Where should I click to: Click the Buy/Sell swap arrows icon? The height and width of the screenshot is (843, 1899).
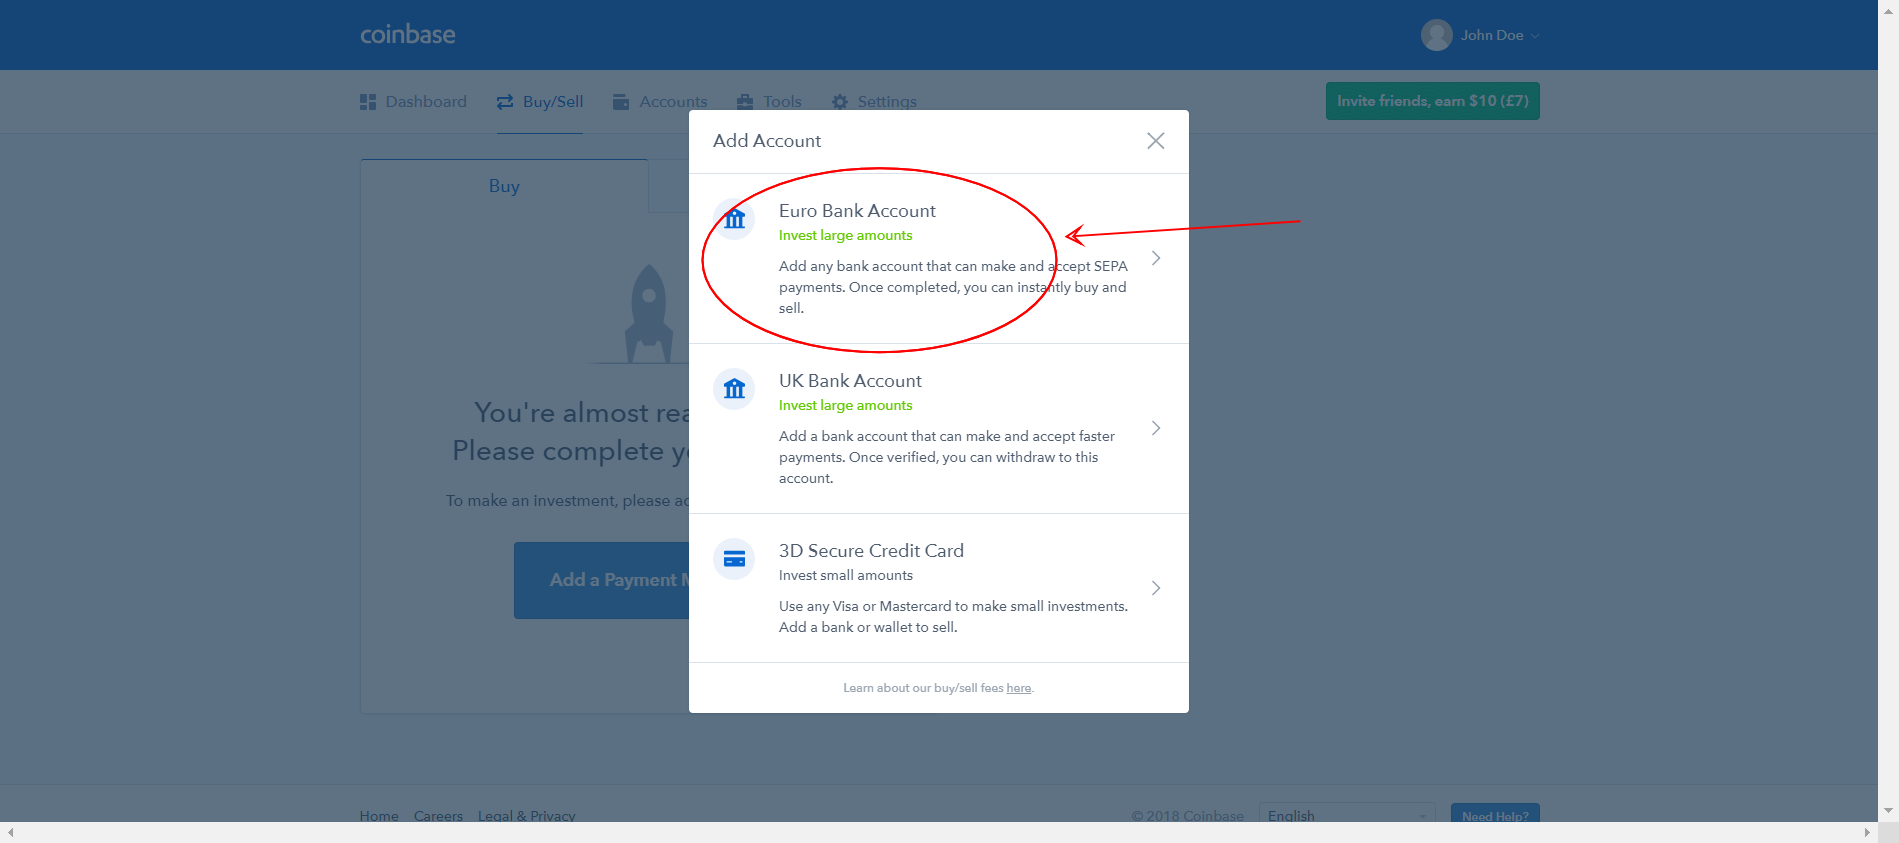[505, 102]
